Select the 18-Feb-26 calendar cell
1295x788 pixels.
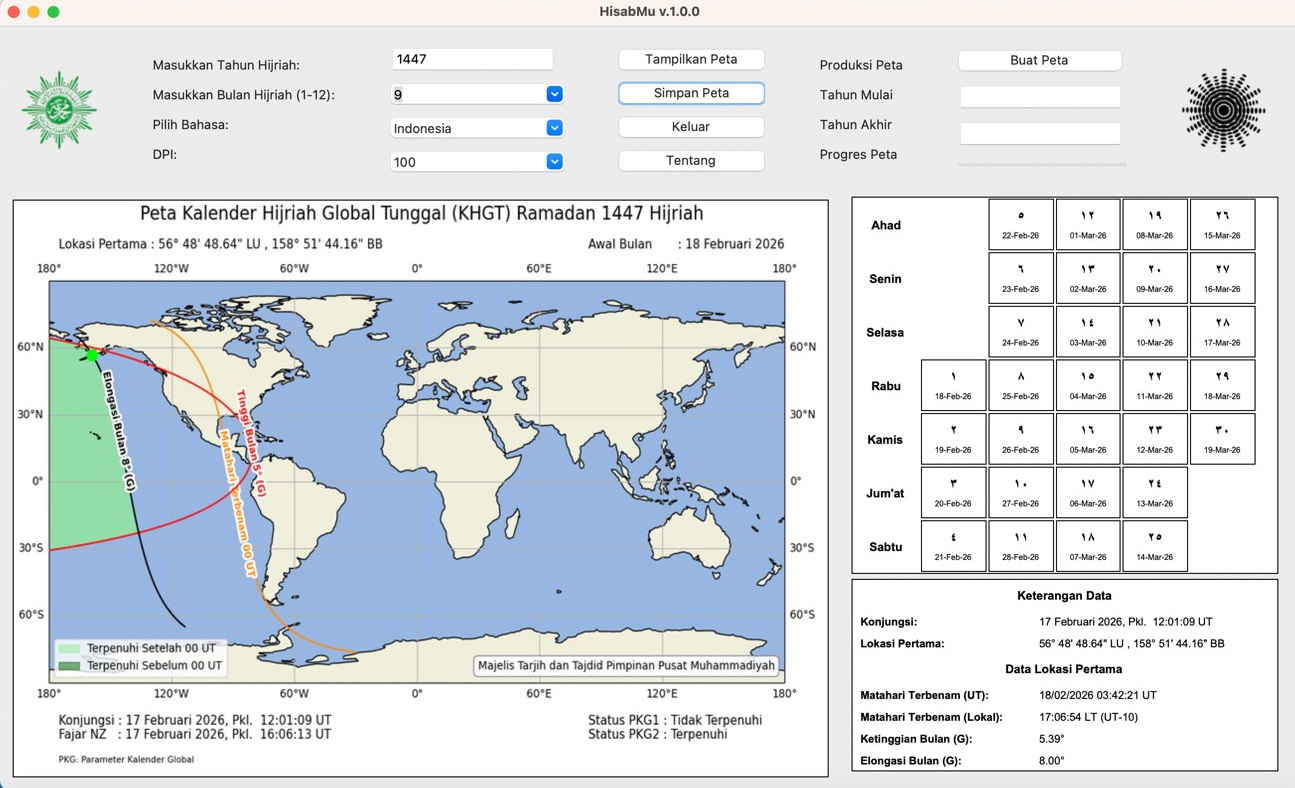point(953,385)
